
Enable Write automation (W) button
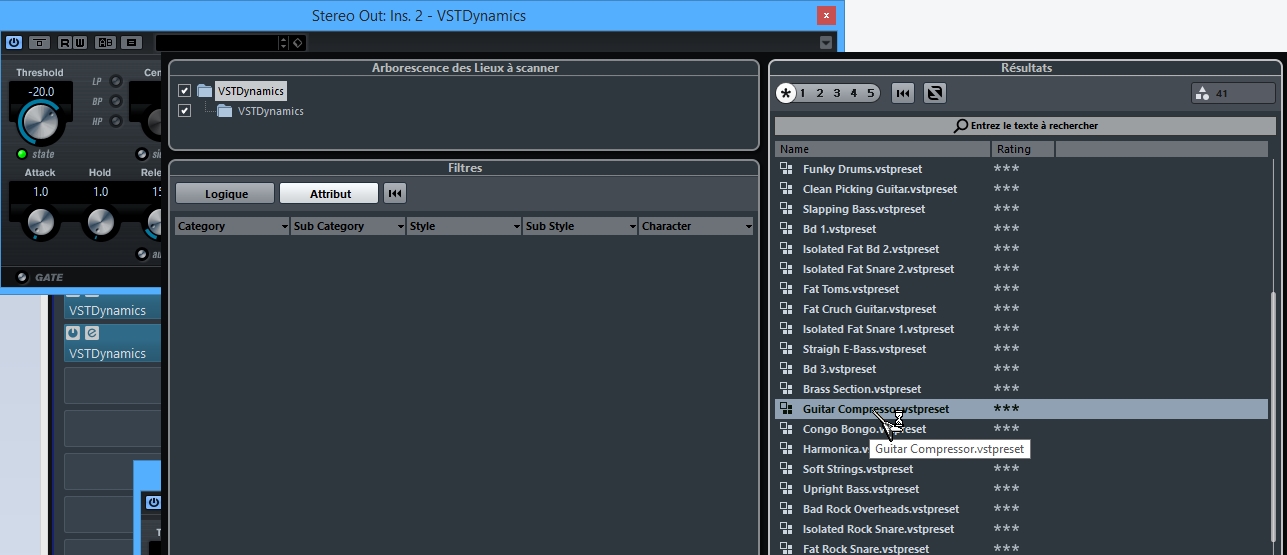pyautogui.click(x=80, y=42)
